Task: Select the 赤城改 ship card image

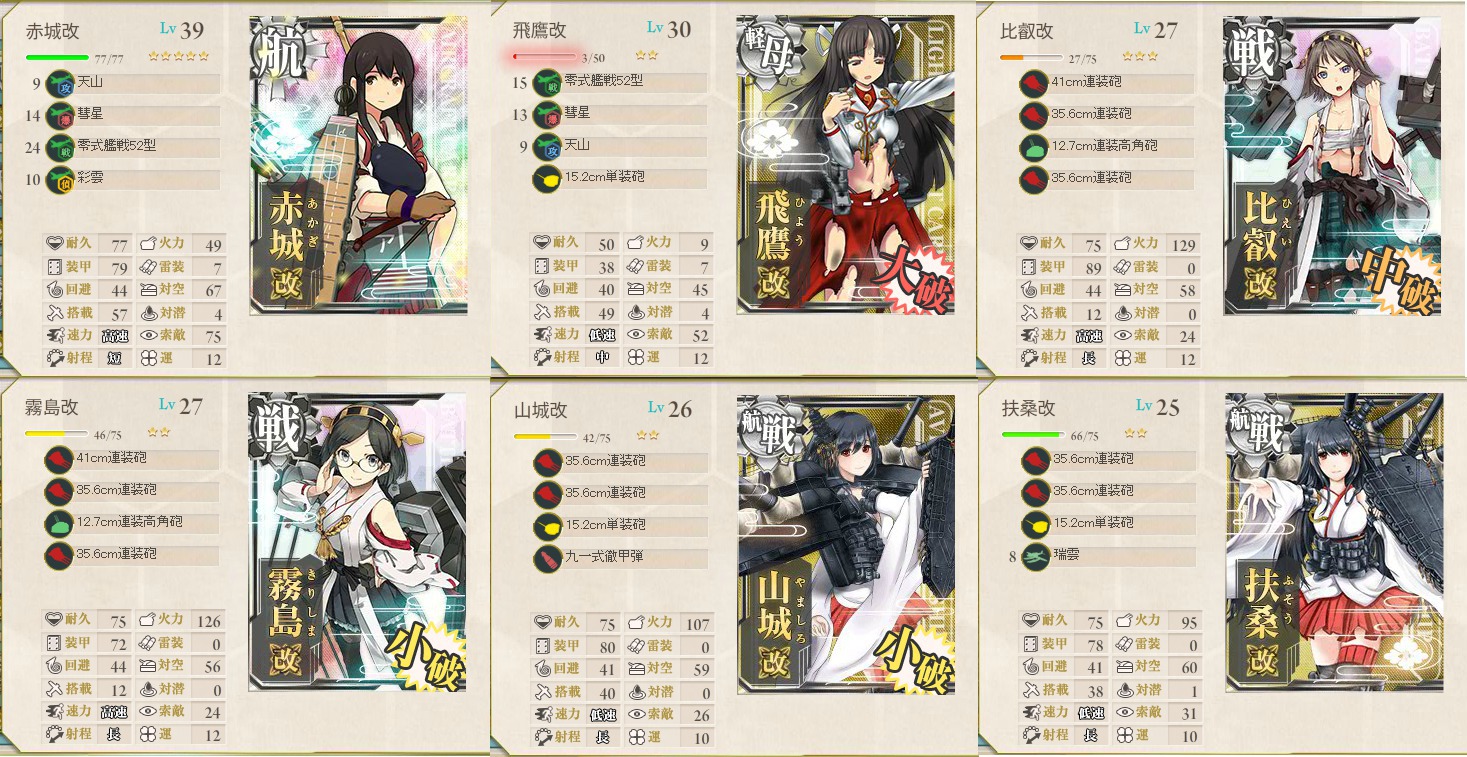Action: (358, 164)
